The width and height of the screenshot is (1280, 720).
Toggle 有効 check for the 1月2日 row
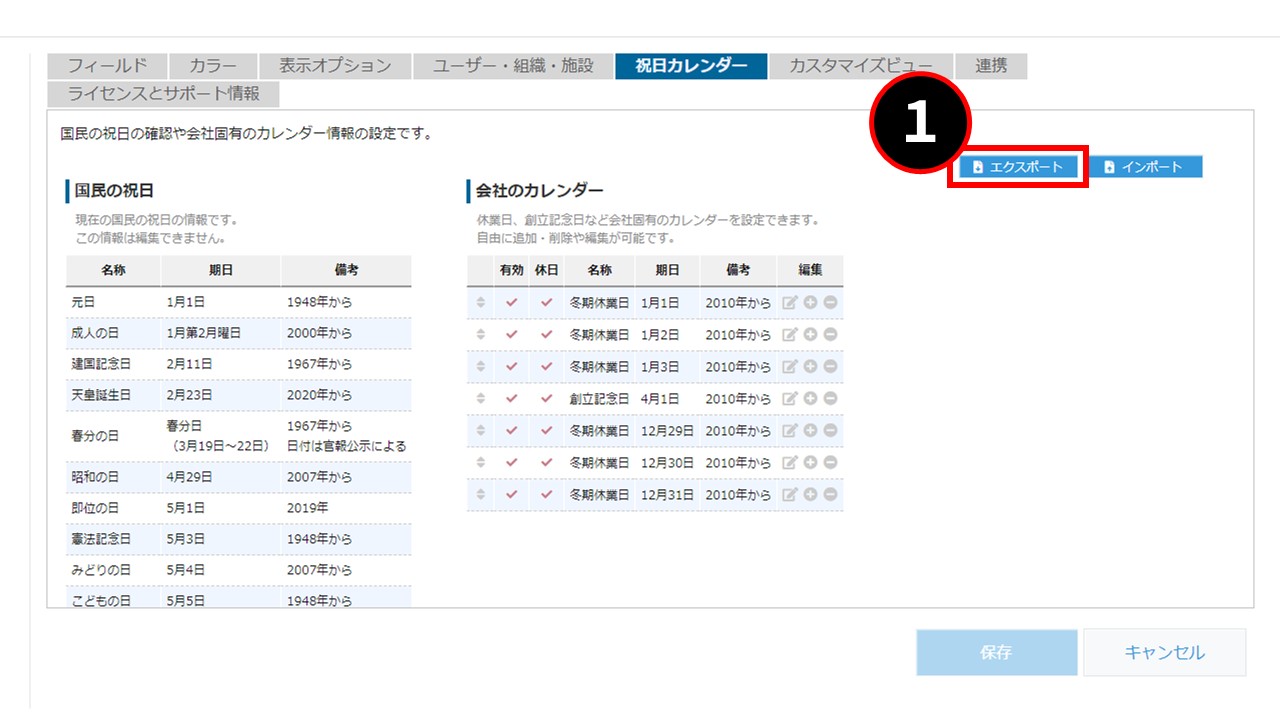tap(511, 335)
